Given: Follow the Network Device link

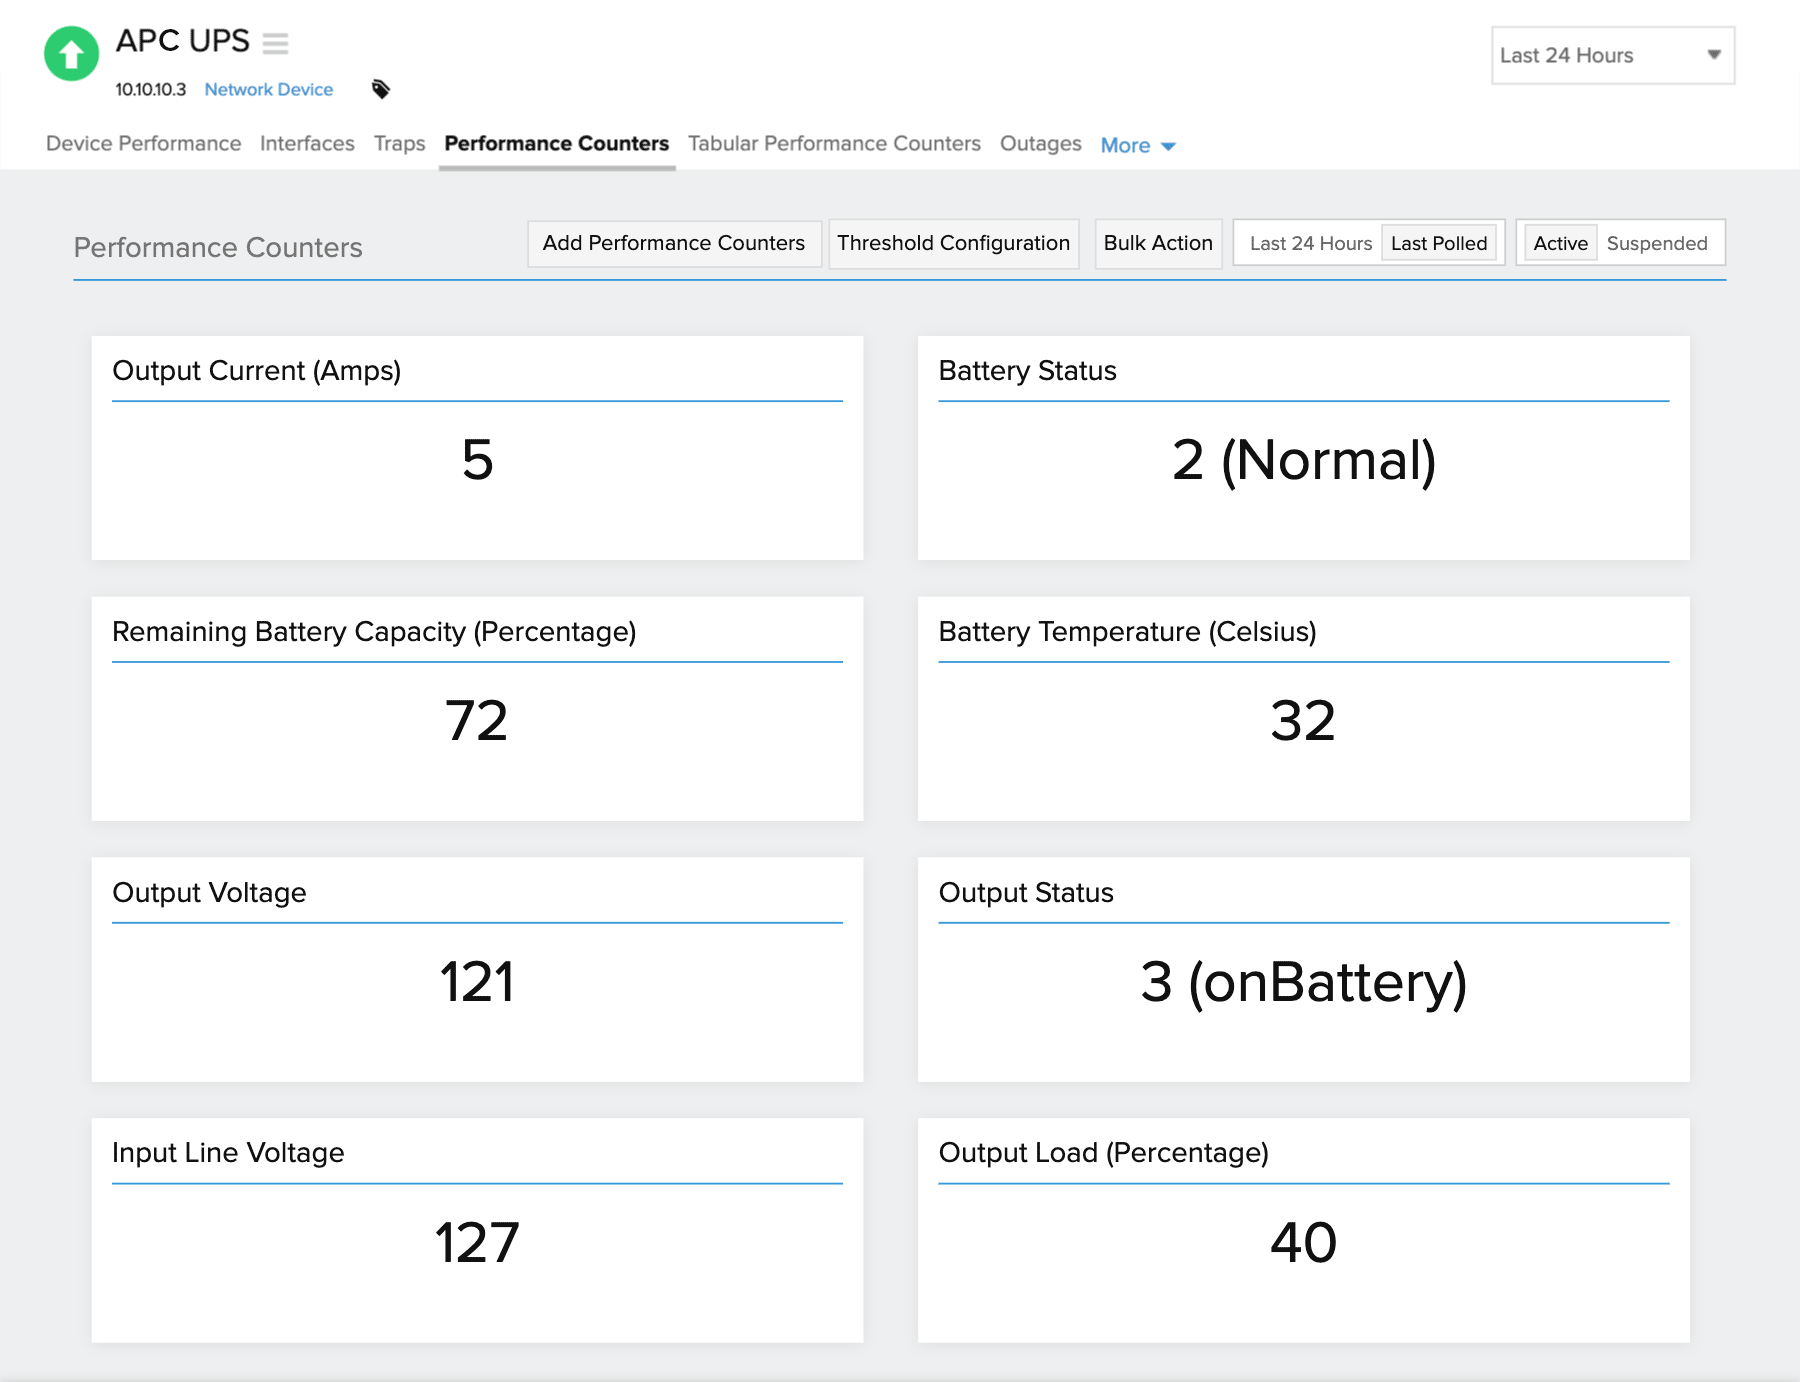Looking at the screenshot, I should coord(268,89).
